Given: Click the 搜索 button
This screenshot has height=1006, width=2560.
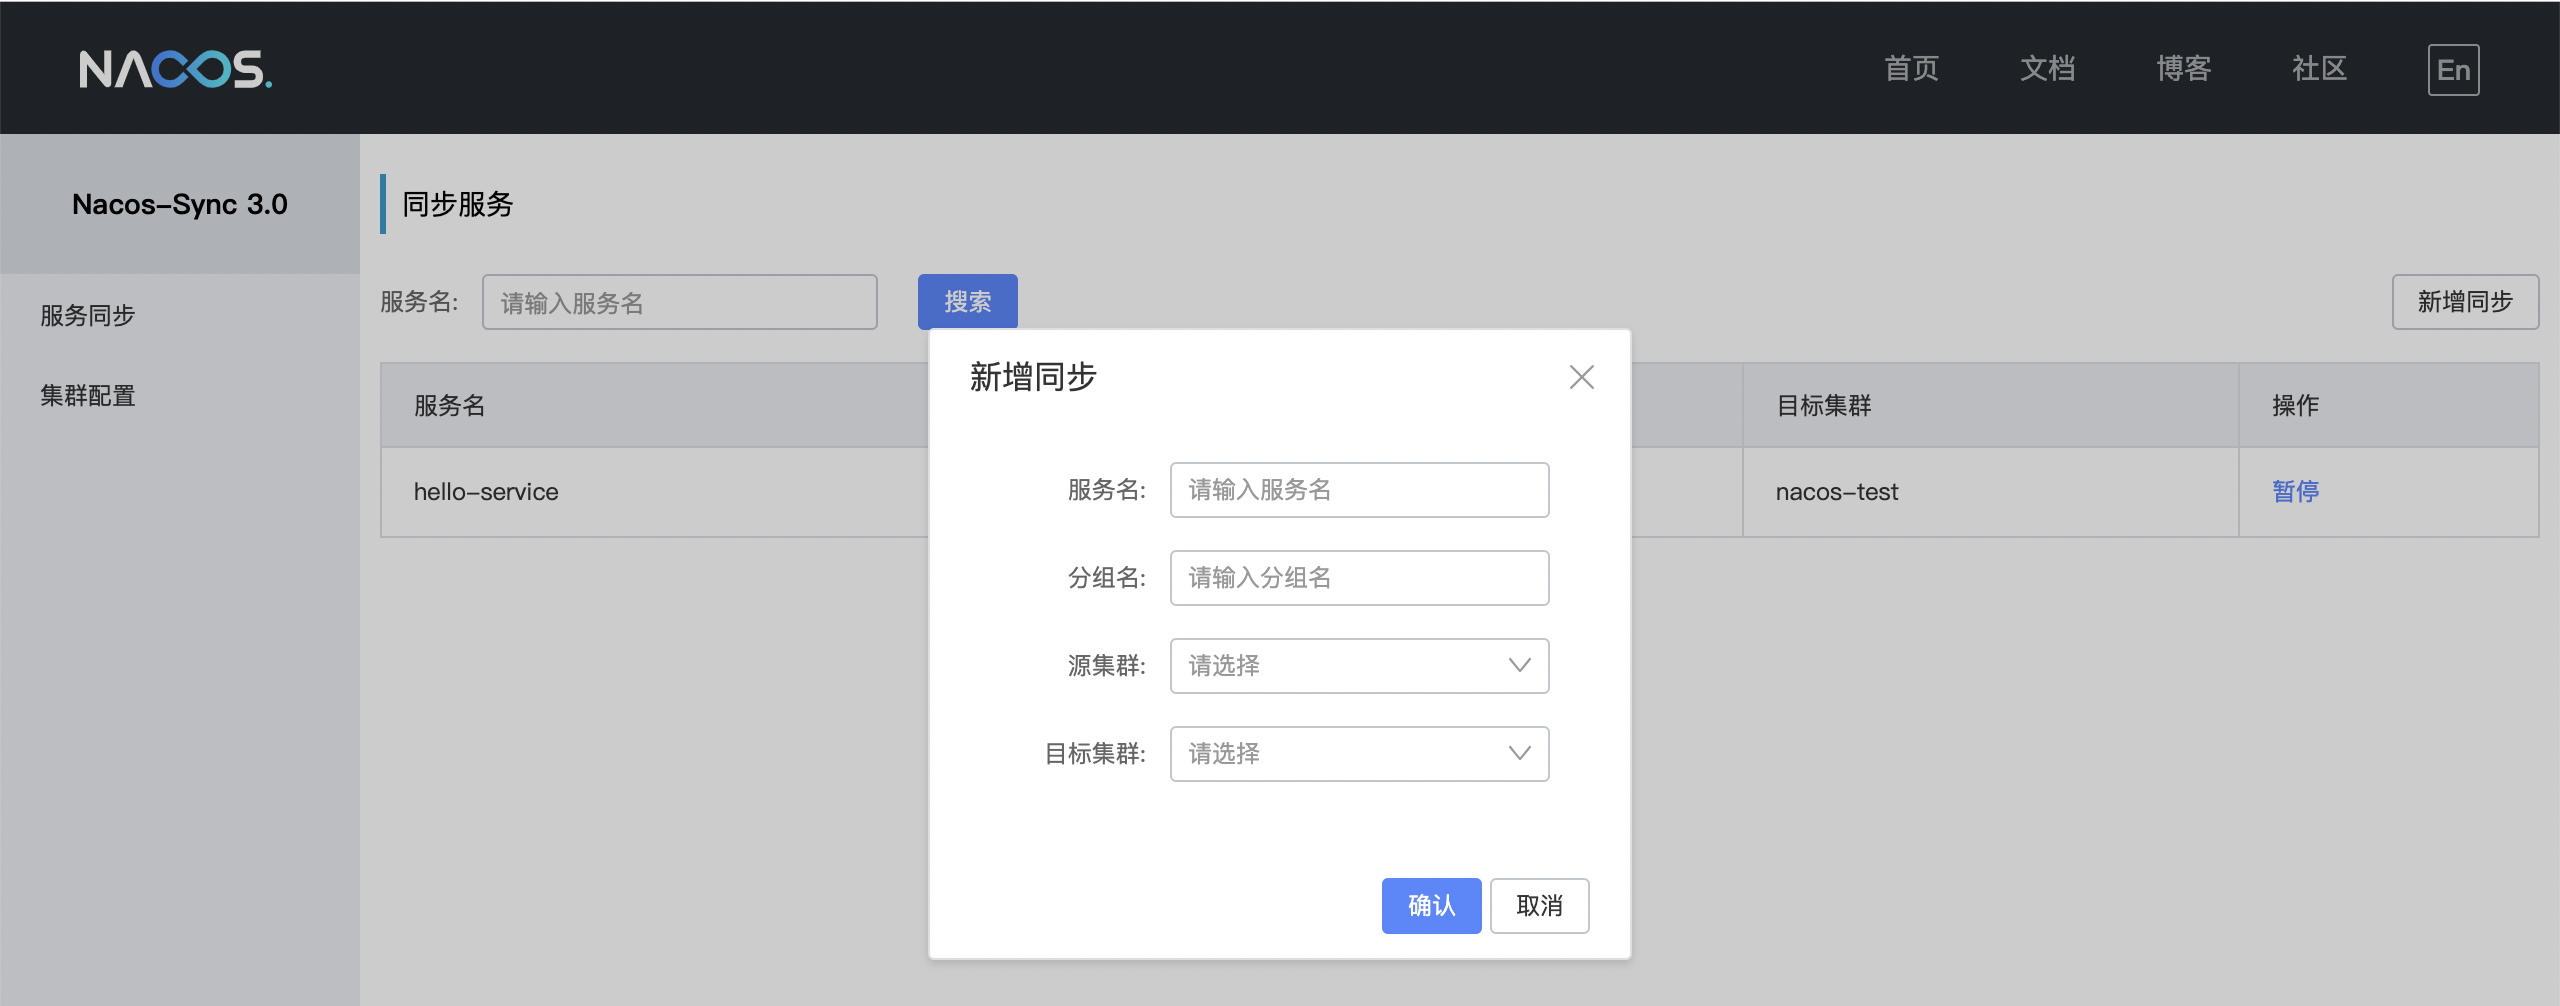Looking at the screenshot, I should pos(968,302).
